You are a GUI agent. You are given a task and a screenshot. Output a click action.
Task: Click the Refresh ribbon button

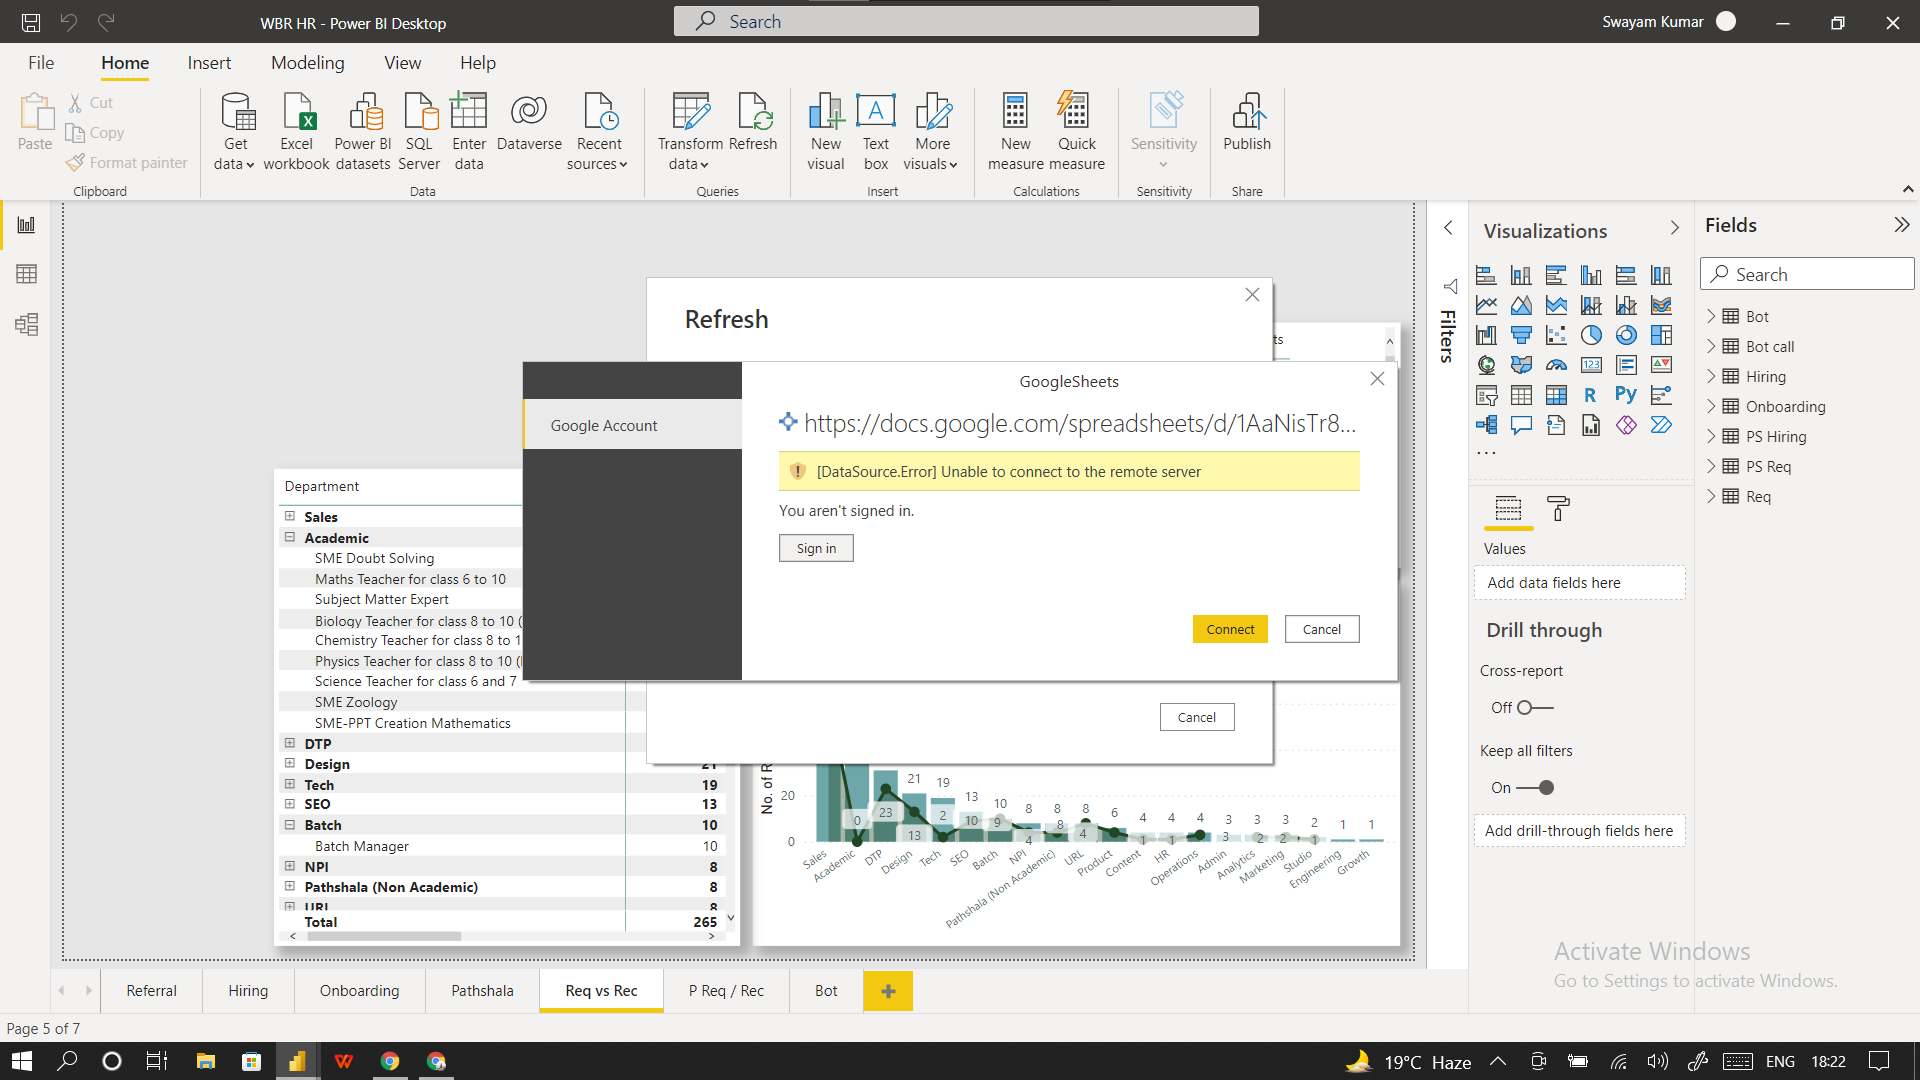coord(753,123)
